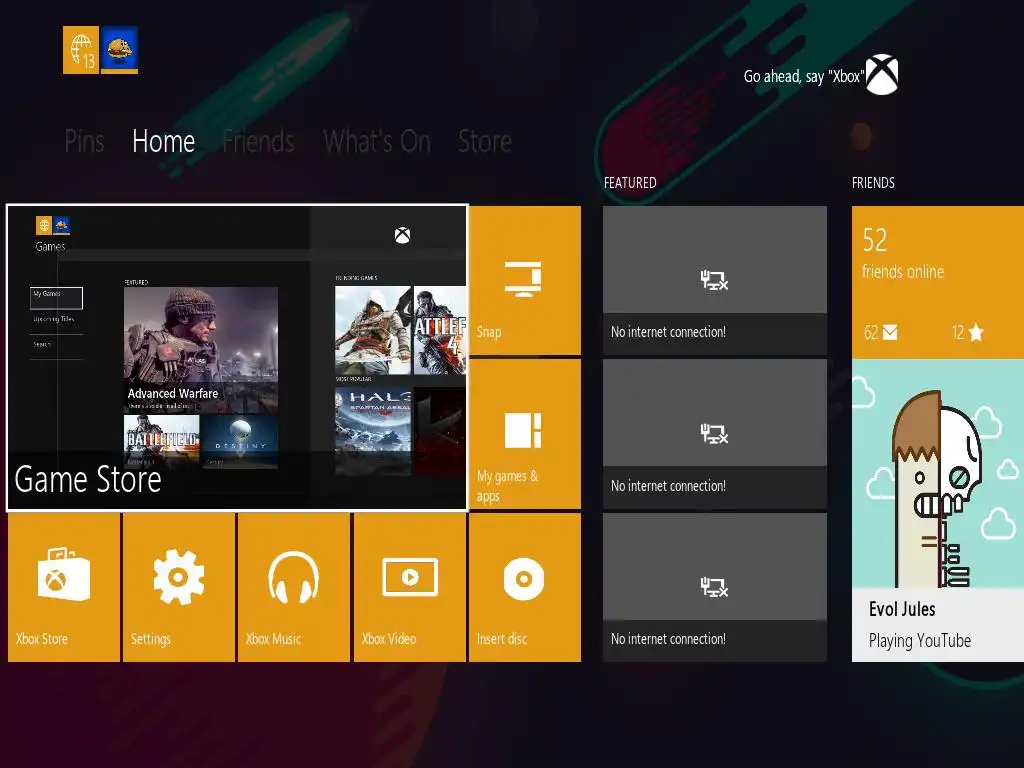Click the Xbox logo inside the Game Store preview
Image resolution: width=1024 pixels, height=768 pixels.
(402, 235)
